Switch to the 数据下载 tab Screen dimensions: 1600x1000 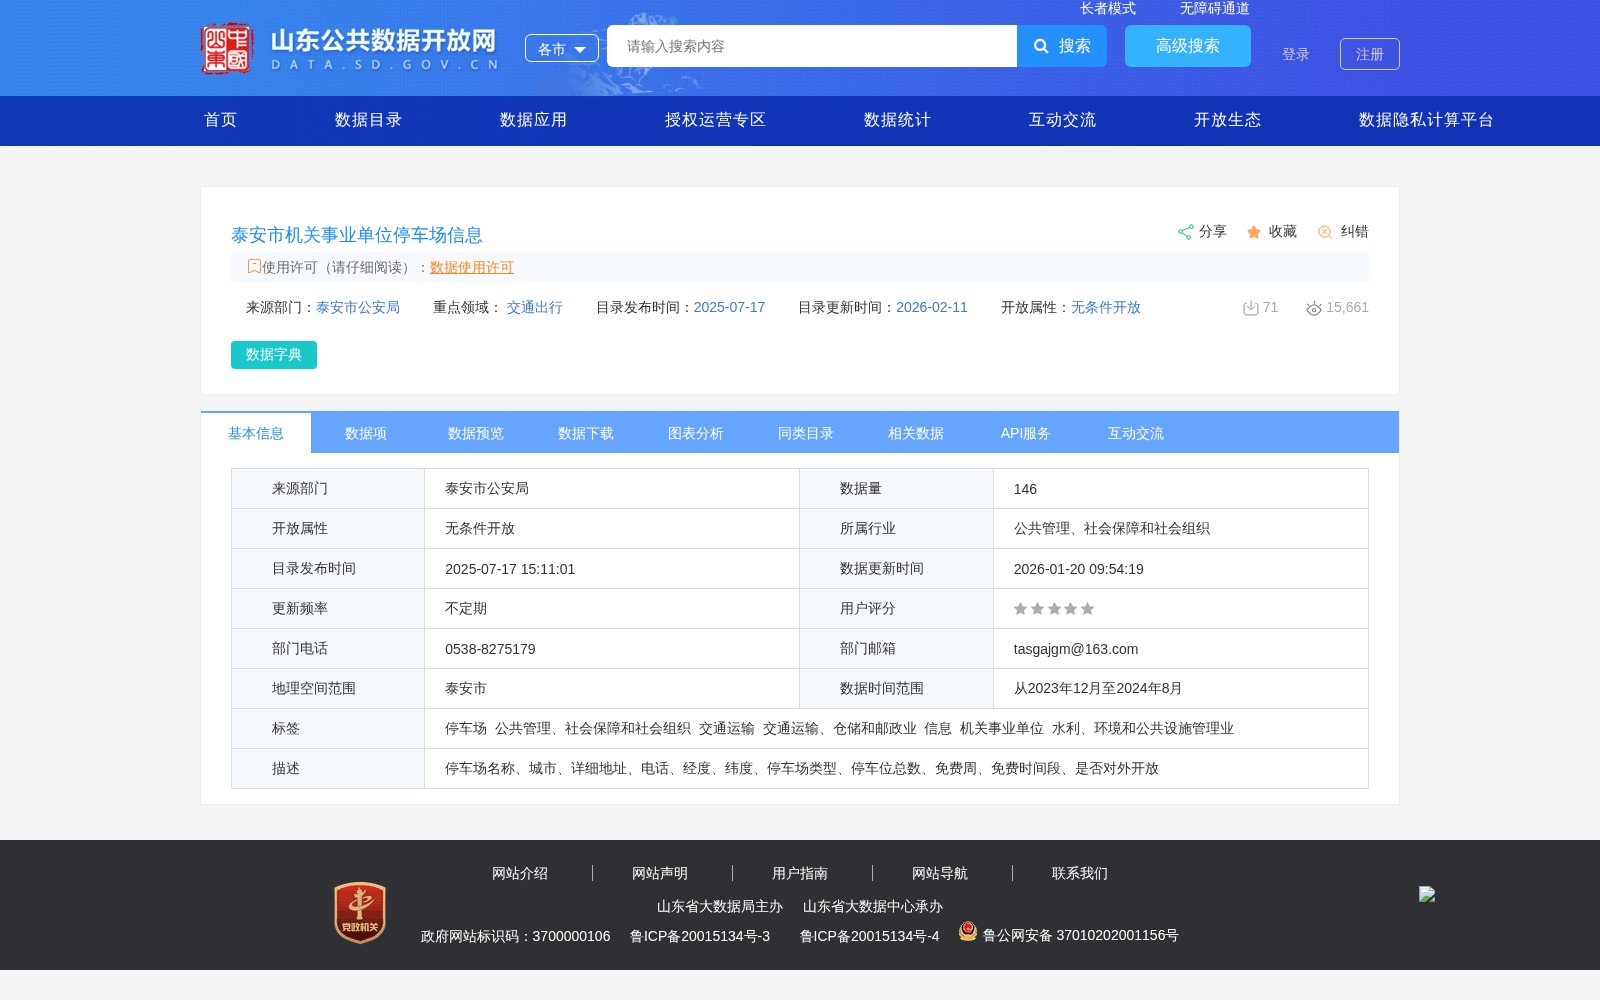tap(586, 433)
